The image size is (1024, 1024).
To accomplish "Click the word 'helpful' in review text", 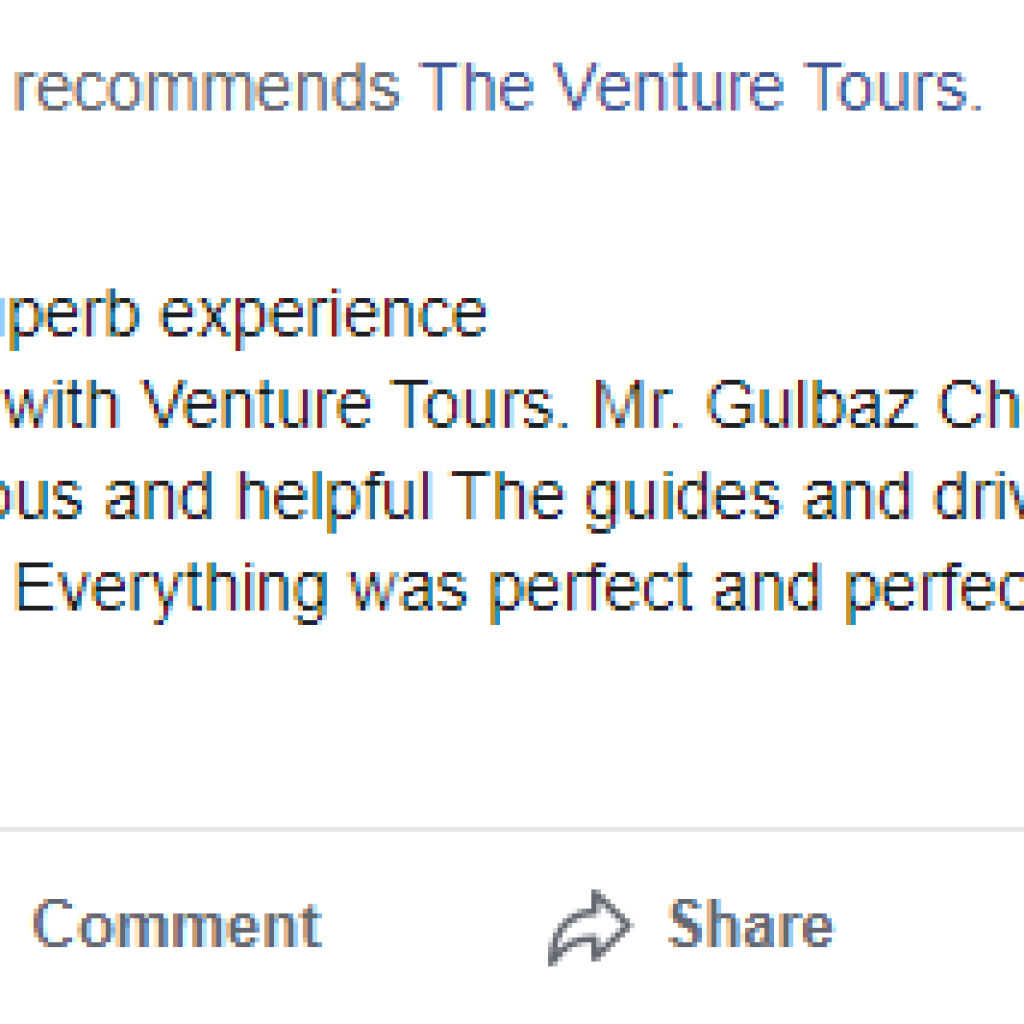I will click(334, 500).
